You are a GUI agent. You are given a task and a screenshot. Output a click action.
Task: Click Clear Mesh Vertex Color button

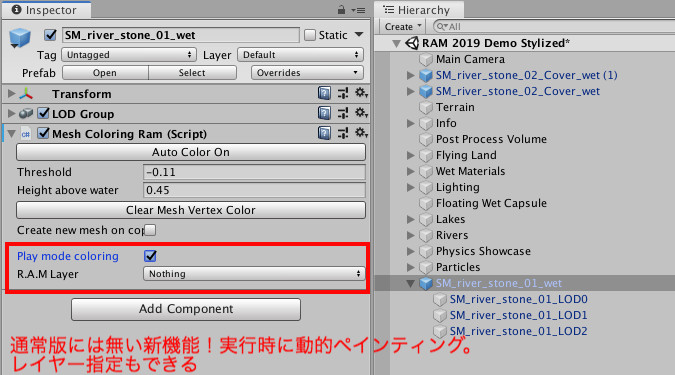coord(191,210)
